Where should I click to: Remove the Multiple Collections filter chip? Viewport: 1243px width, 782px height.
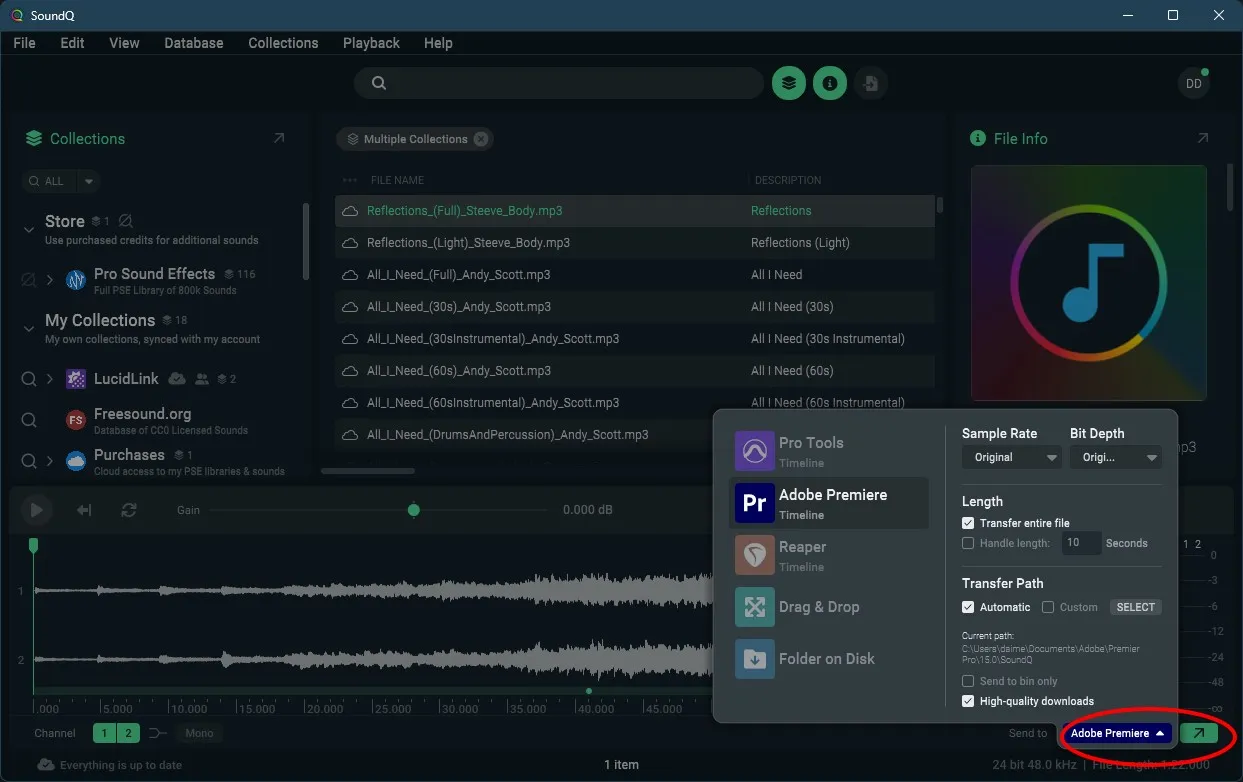click(x=481, y=139)
